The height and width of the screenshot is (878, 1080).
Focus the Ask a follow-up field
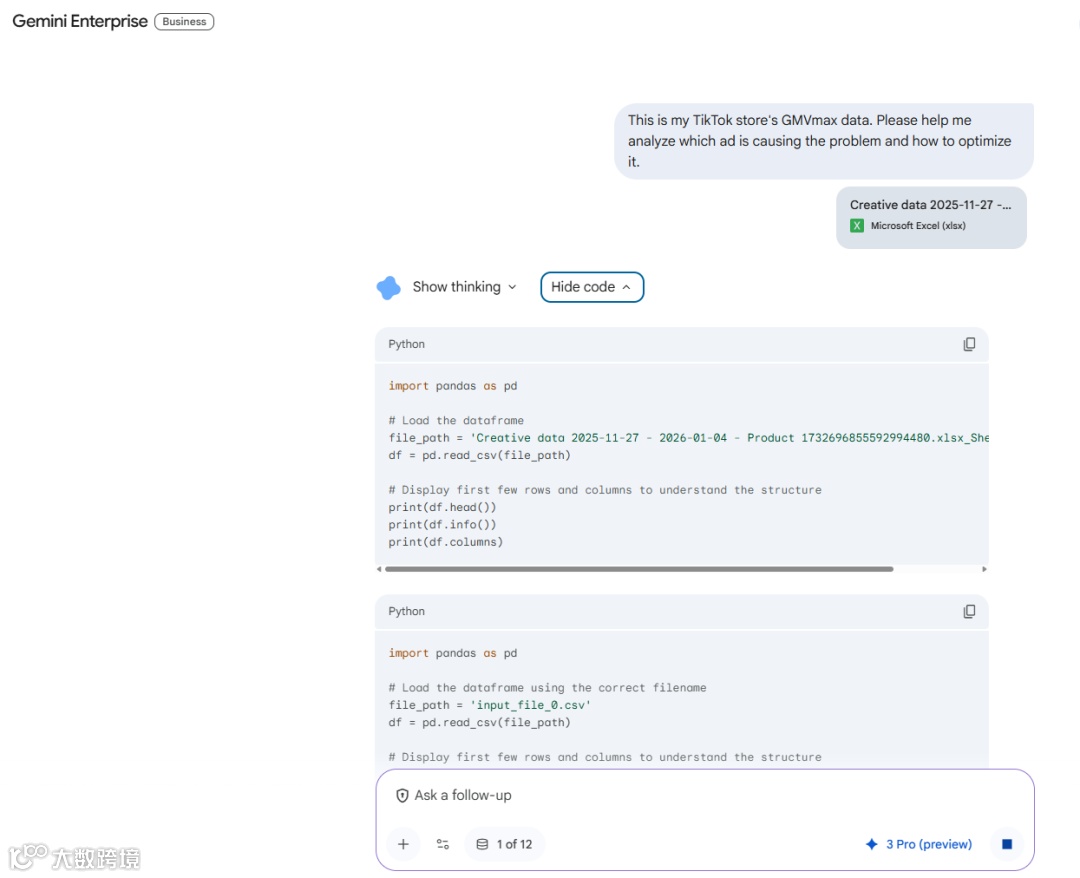[x=703, y=795]
